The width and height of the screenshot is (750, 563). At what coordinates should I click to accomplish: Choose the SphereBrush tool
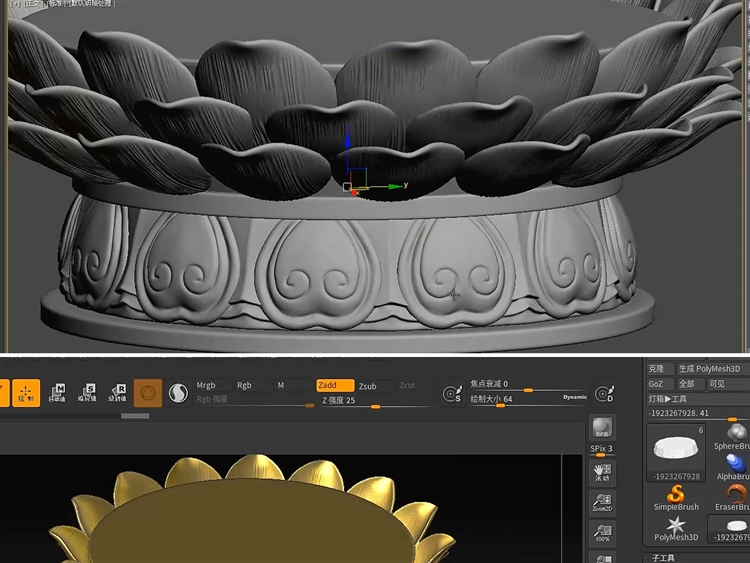[x=732, y=437]
